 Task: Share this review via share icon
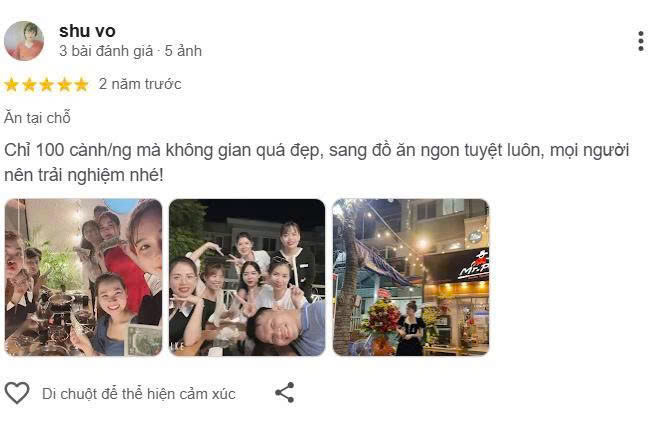[x=285, y=392]
